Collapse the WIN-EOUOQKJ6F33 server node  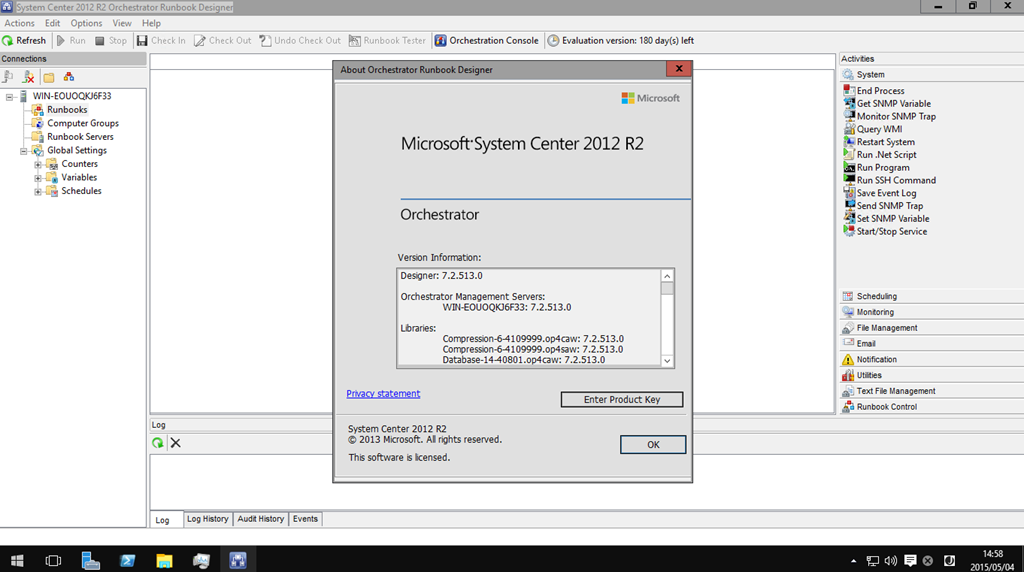pyautogui.click(x=9, y=97)
